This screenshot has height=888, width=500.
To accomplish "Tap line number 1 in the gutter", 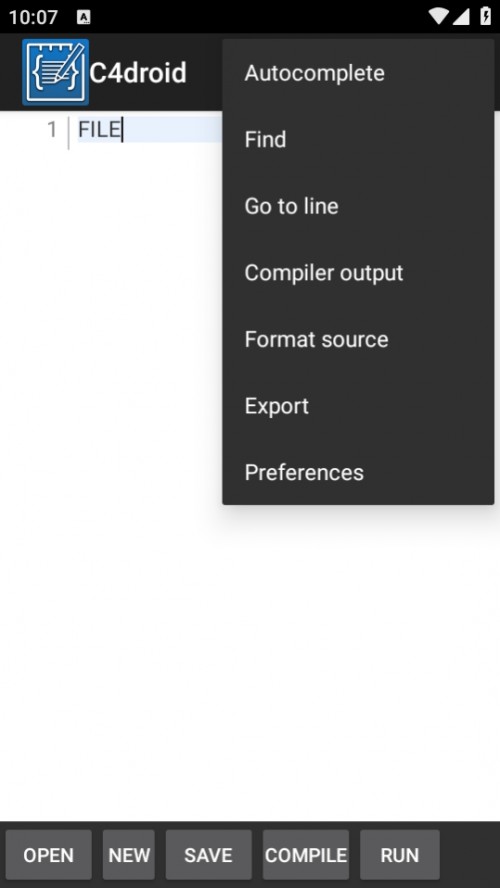I will click(52, 130).
